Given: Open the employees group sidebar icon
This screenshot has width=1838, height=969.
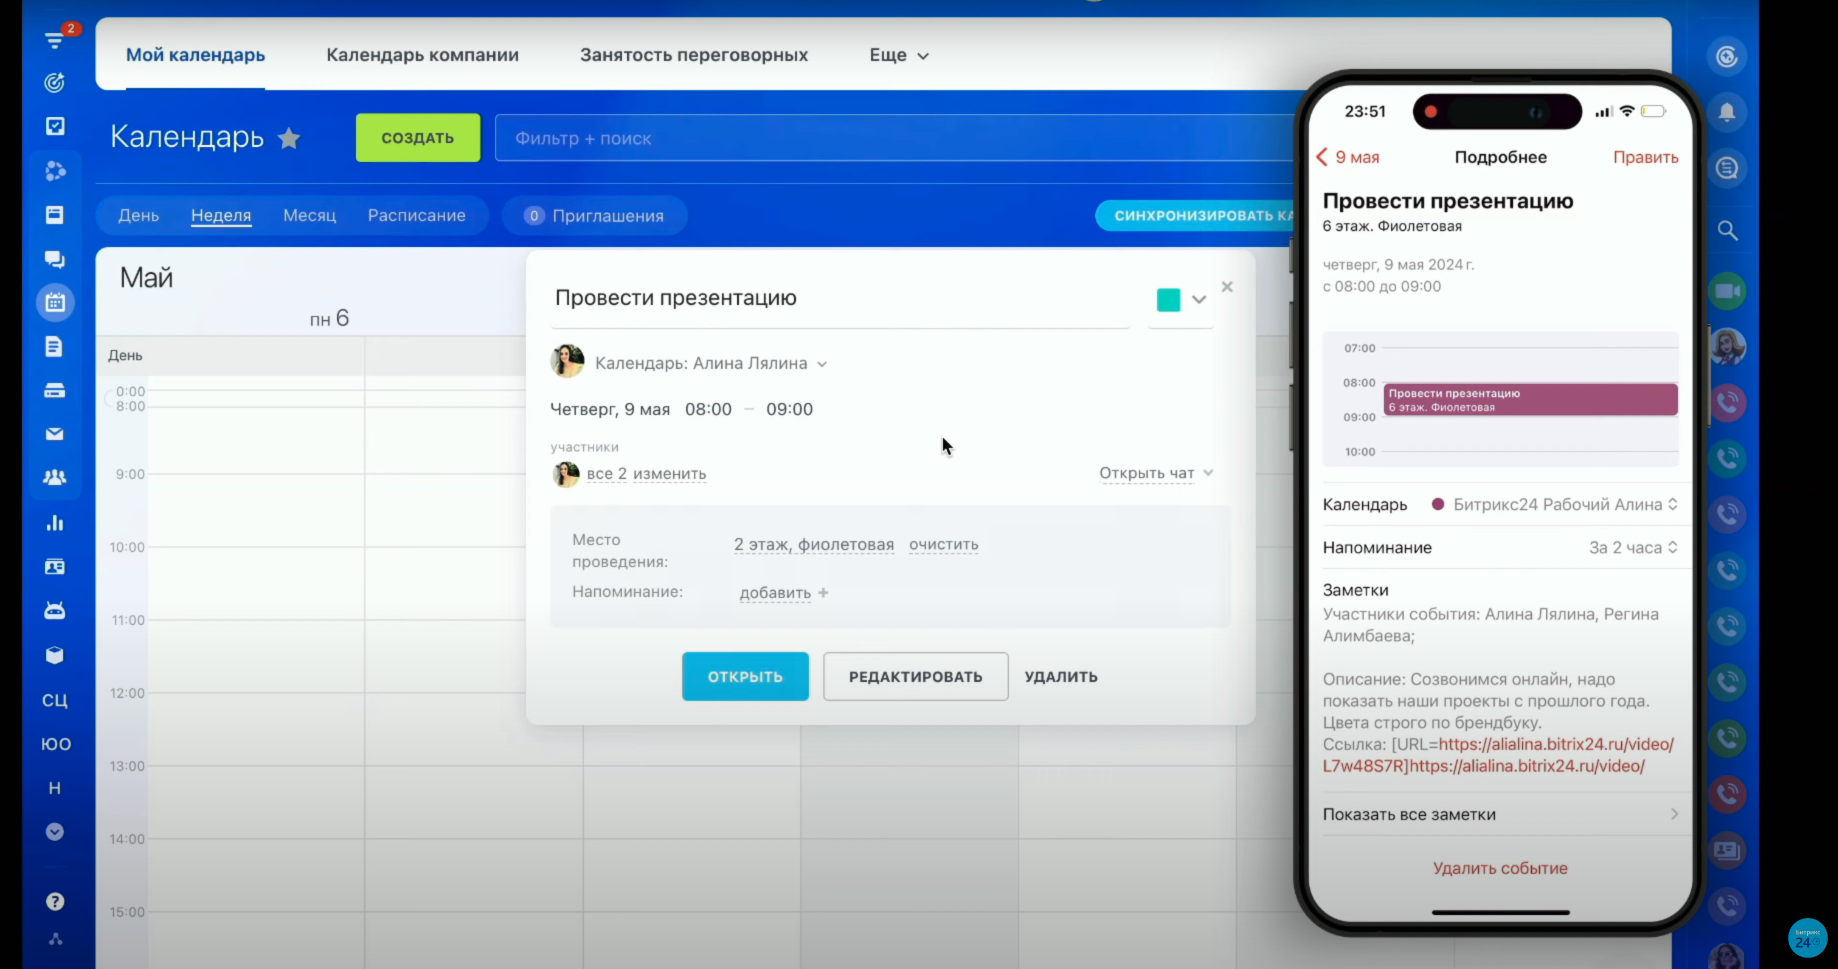Looking at the screenshot, I should click(55, 478).
